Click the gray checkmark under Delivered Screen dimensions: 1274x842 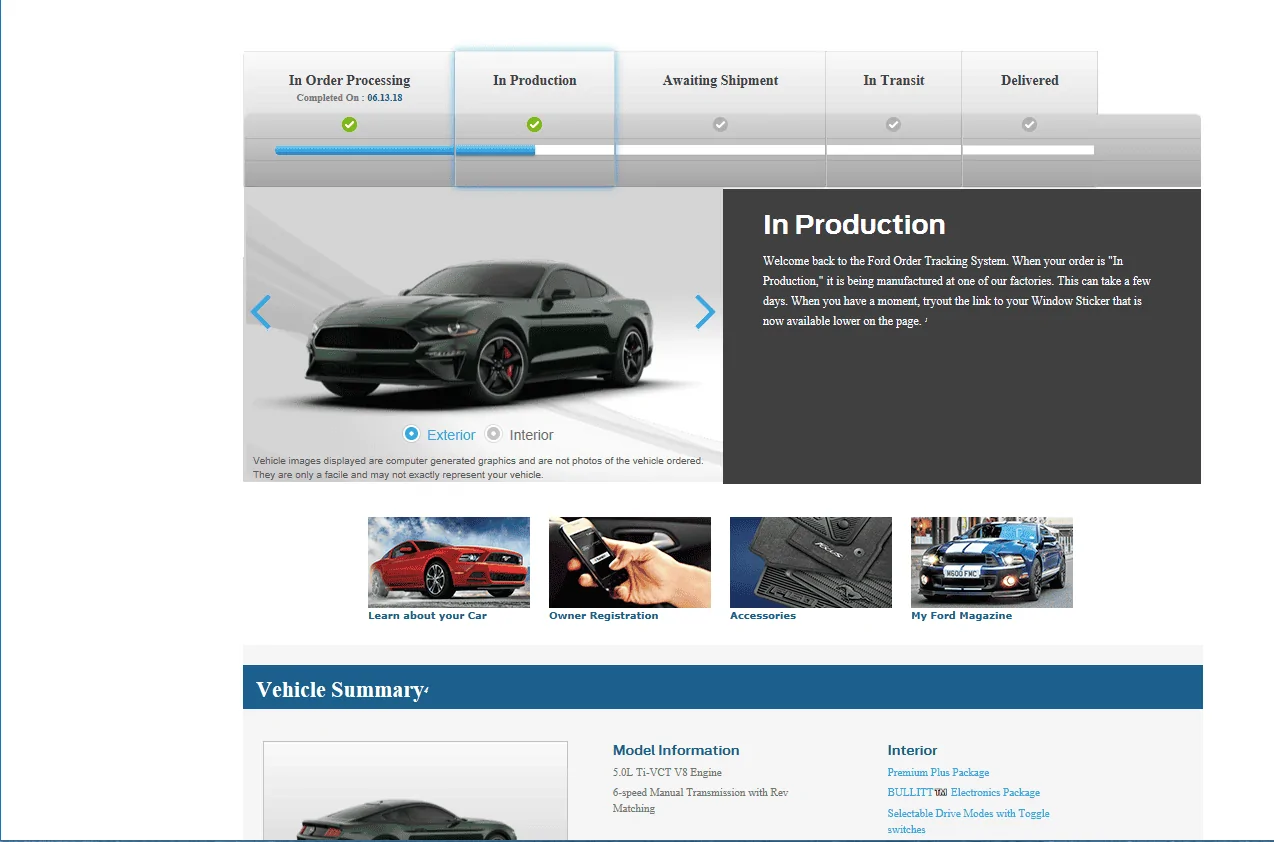(x=1029, y=125)
